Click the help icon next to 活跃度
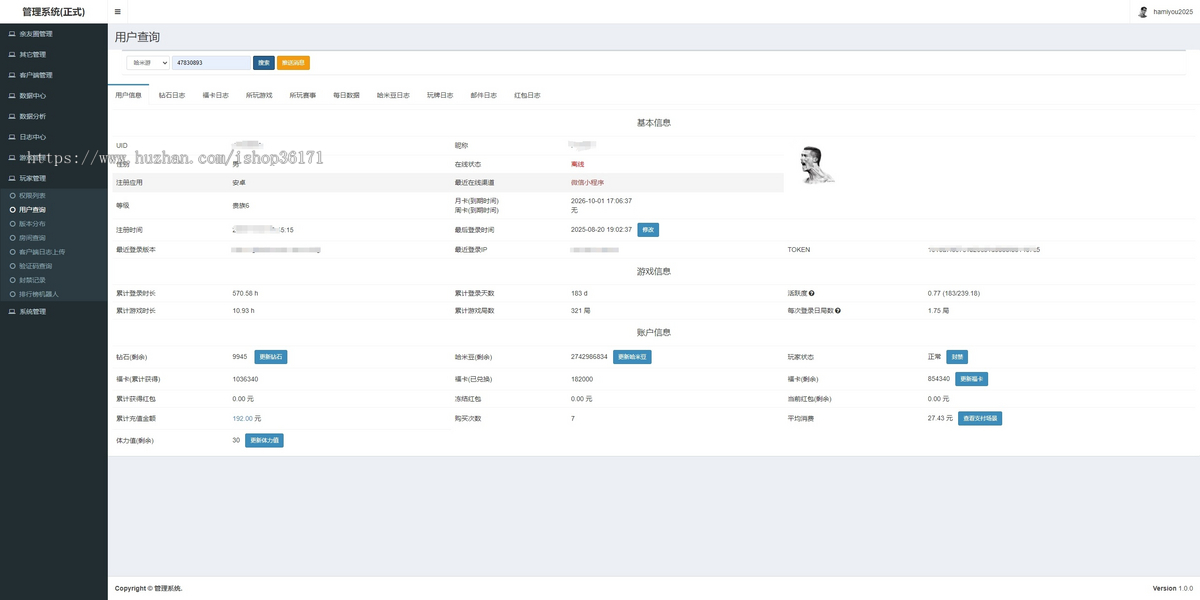 pos(811,293)
